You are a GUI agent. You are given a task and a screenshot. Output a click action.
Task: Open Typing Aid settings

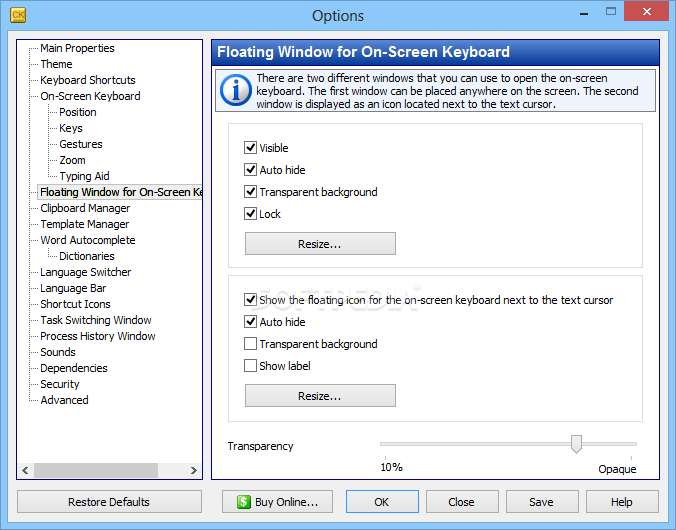coord(84,176)
